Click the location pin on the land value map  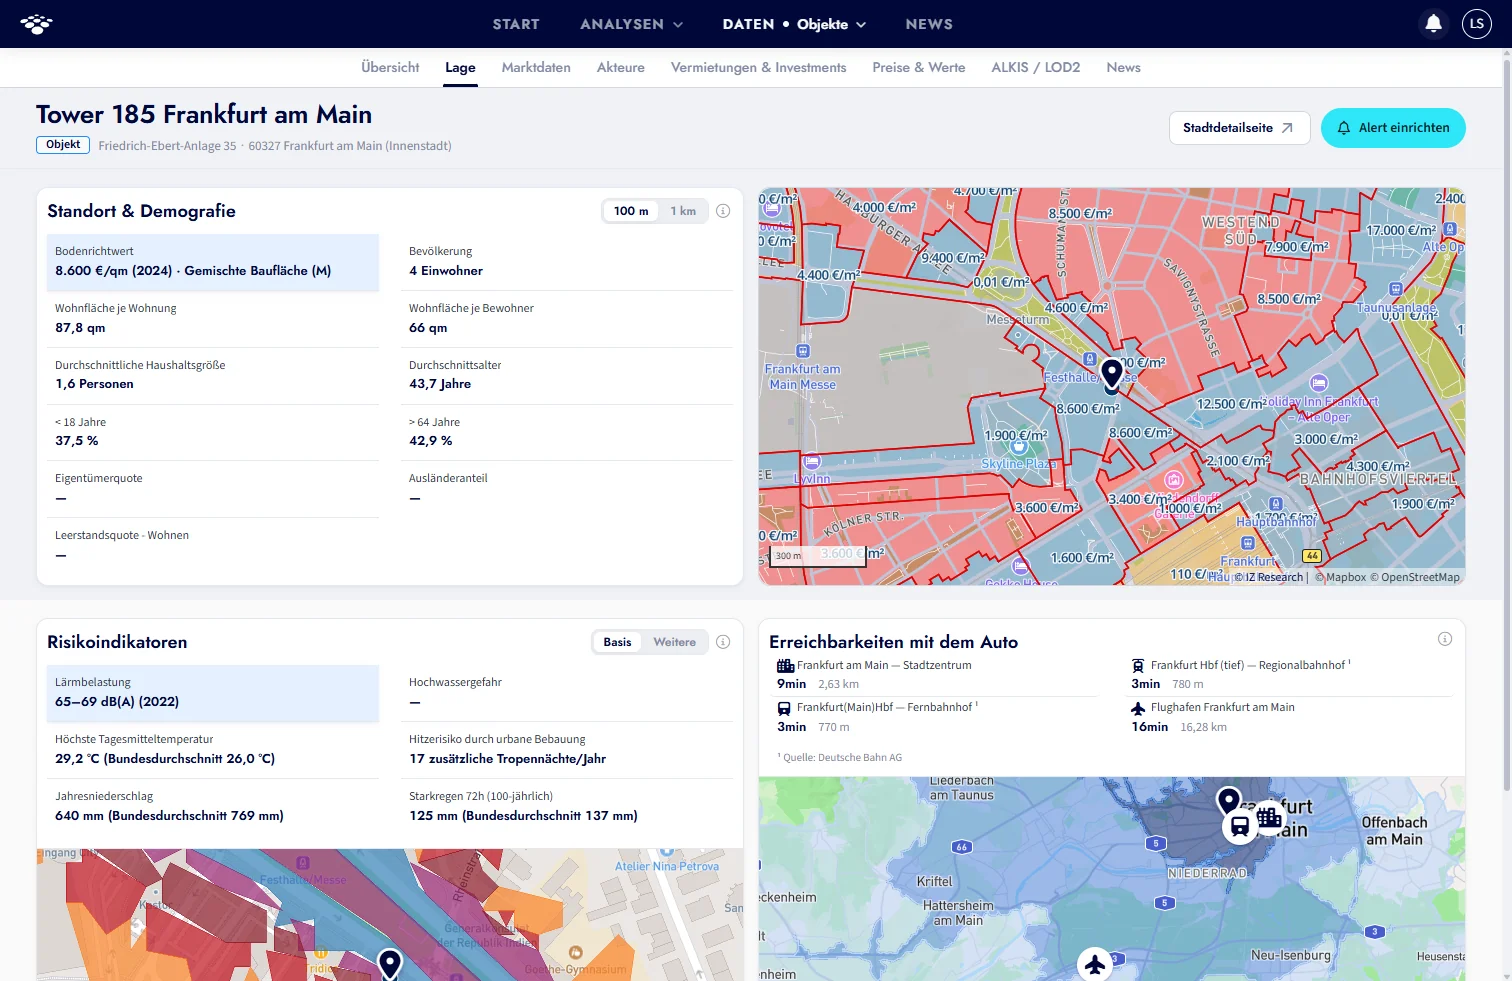point(1112,374)
